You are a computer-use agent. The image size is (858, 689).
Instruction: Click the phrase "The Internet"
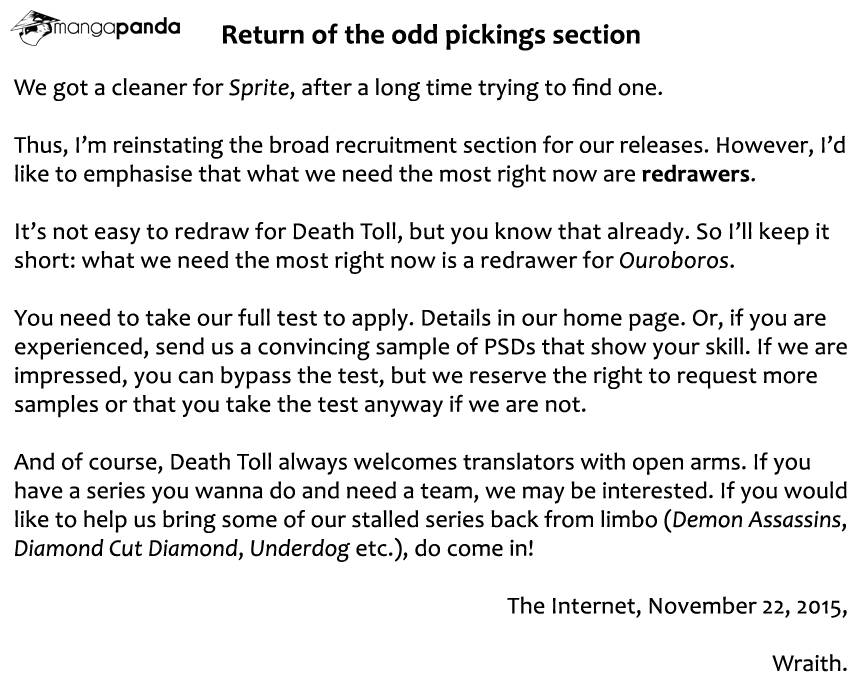pos(572,606)
